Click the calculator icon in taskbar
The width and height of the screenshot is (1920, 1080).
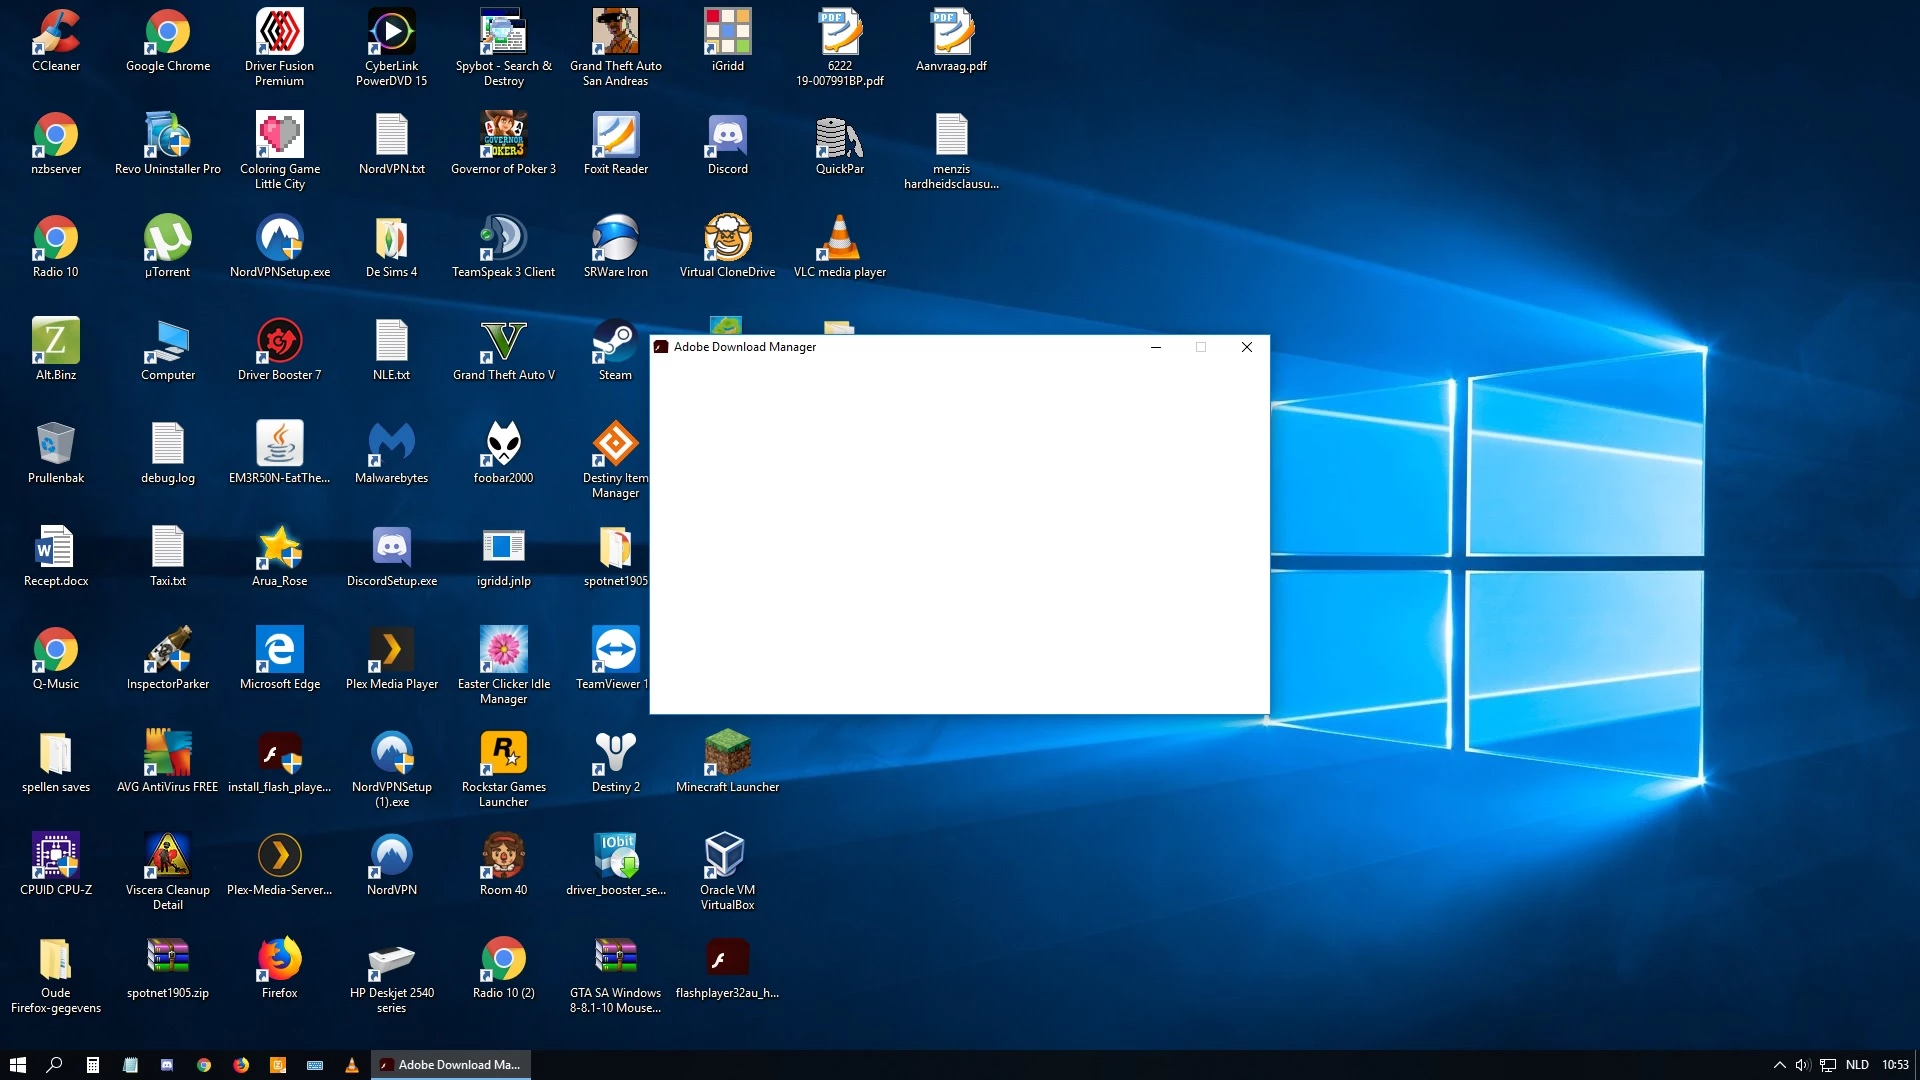click(x=92, y=1065)
